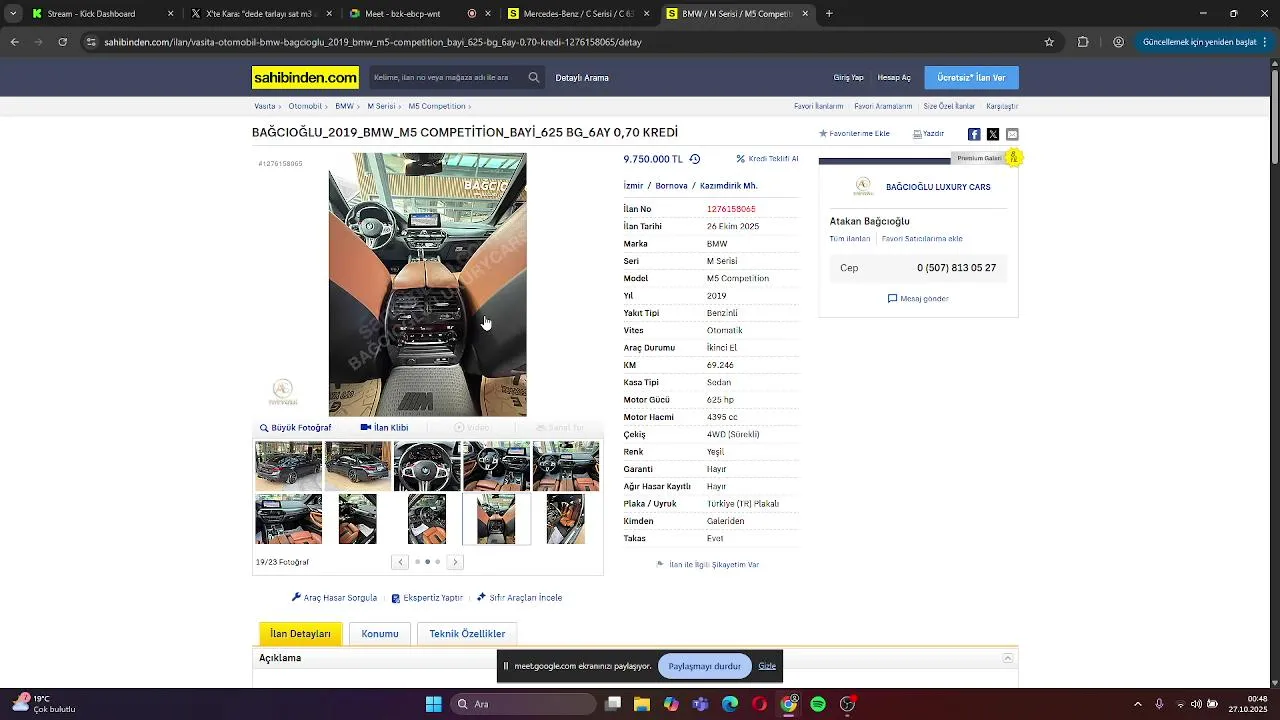Image resolution: width=1280 pixels, height=720 pixels.
Task: Click Yazdır to print listing
Action: click(x=928, y=133)
